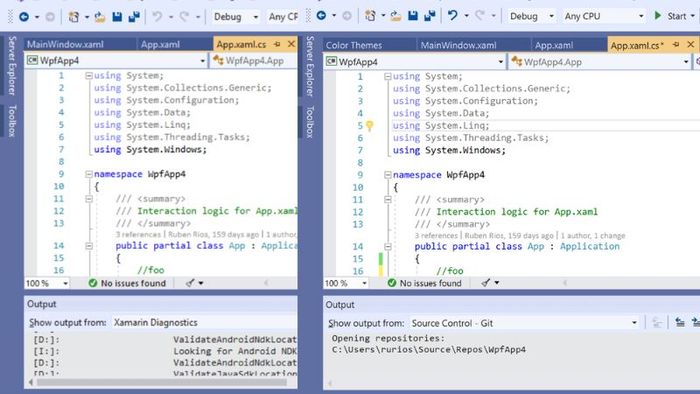The height and width of the screenshot is (394, 700).
Task: Click Open File icon in left IDE toolbar
Action: 100,17
